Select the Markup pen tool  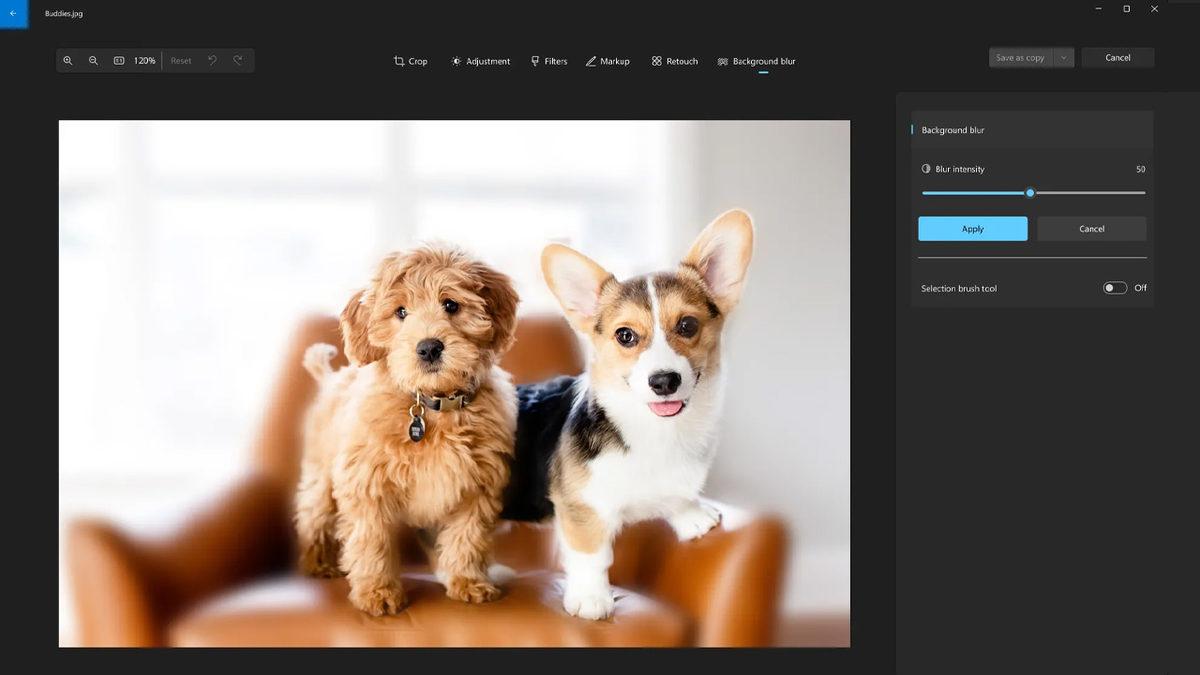(x=607, y=61)
